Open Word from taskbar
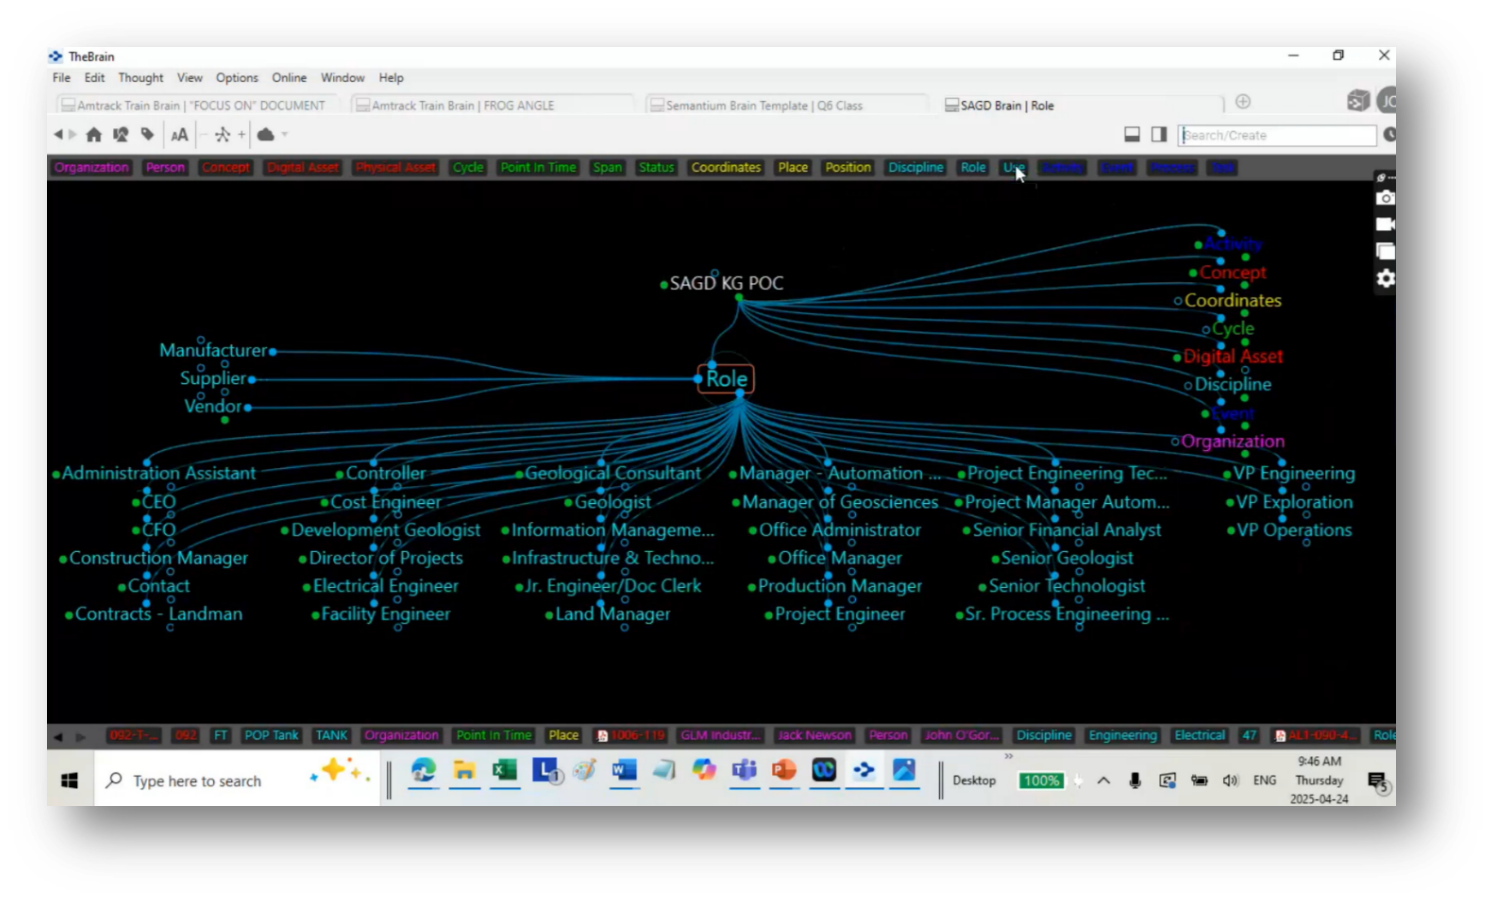 pyautogui.click(x=624, y=771)
